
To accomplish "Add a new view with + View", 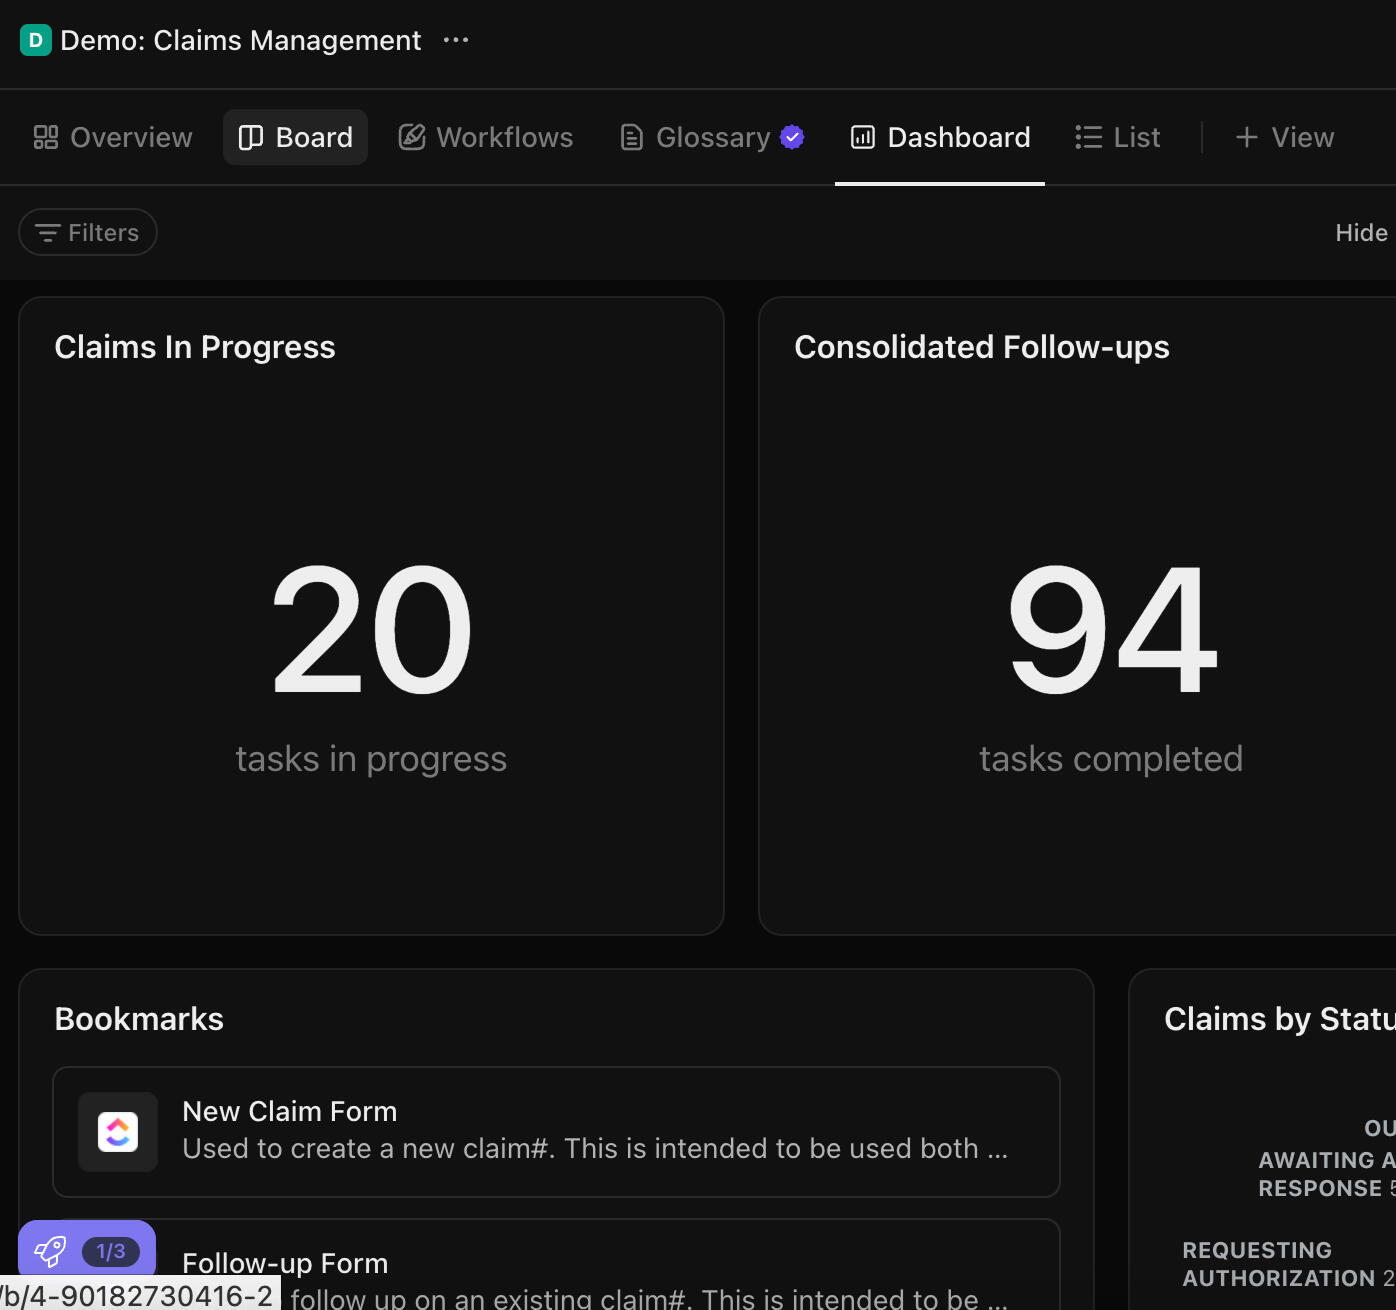I will click(x=1285, y=137).
